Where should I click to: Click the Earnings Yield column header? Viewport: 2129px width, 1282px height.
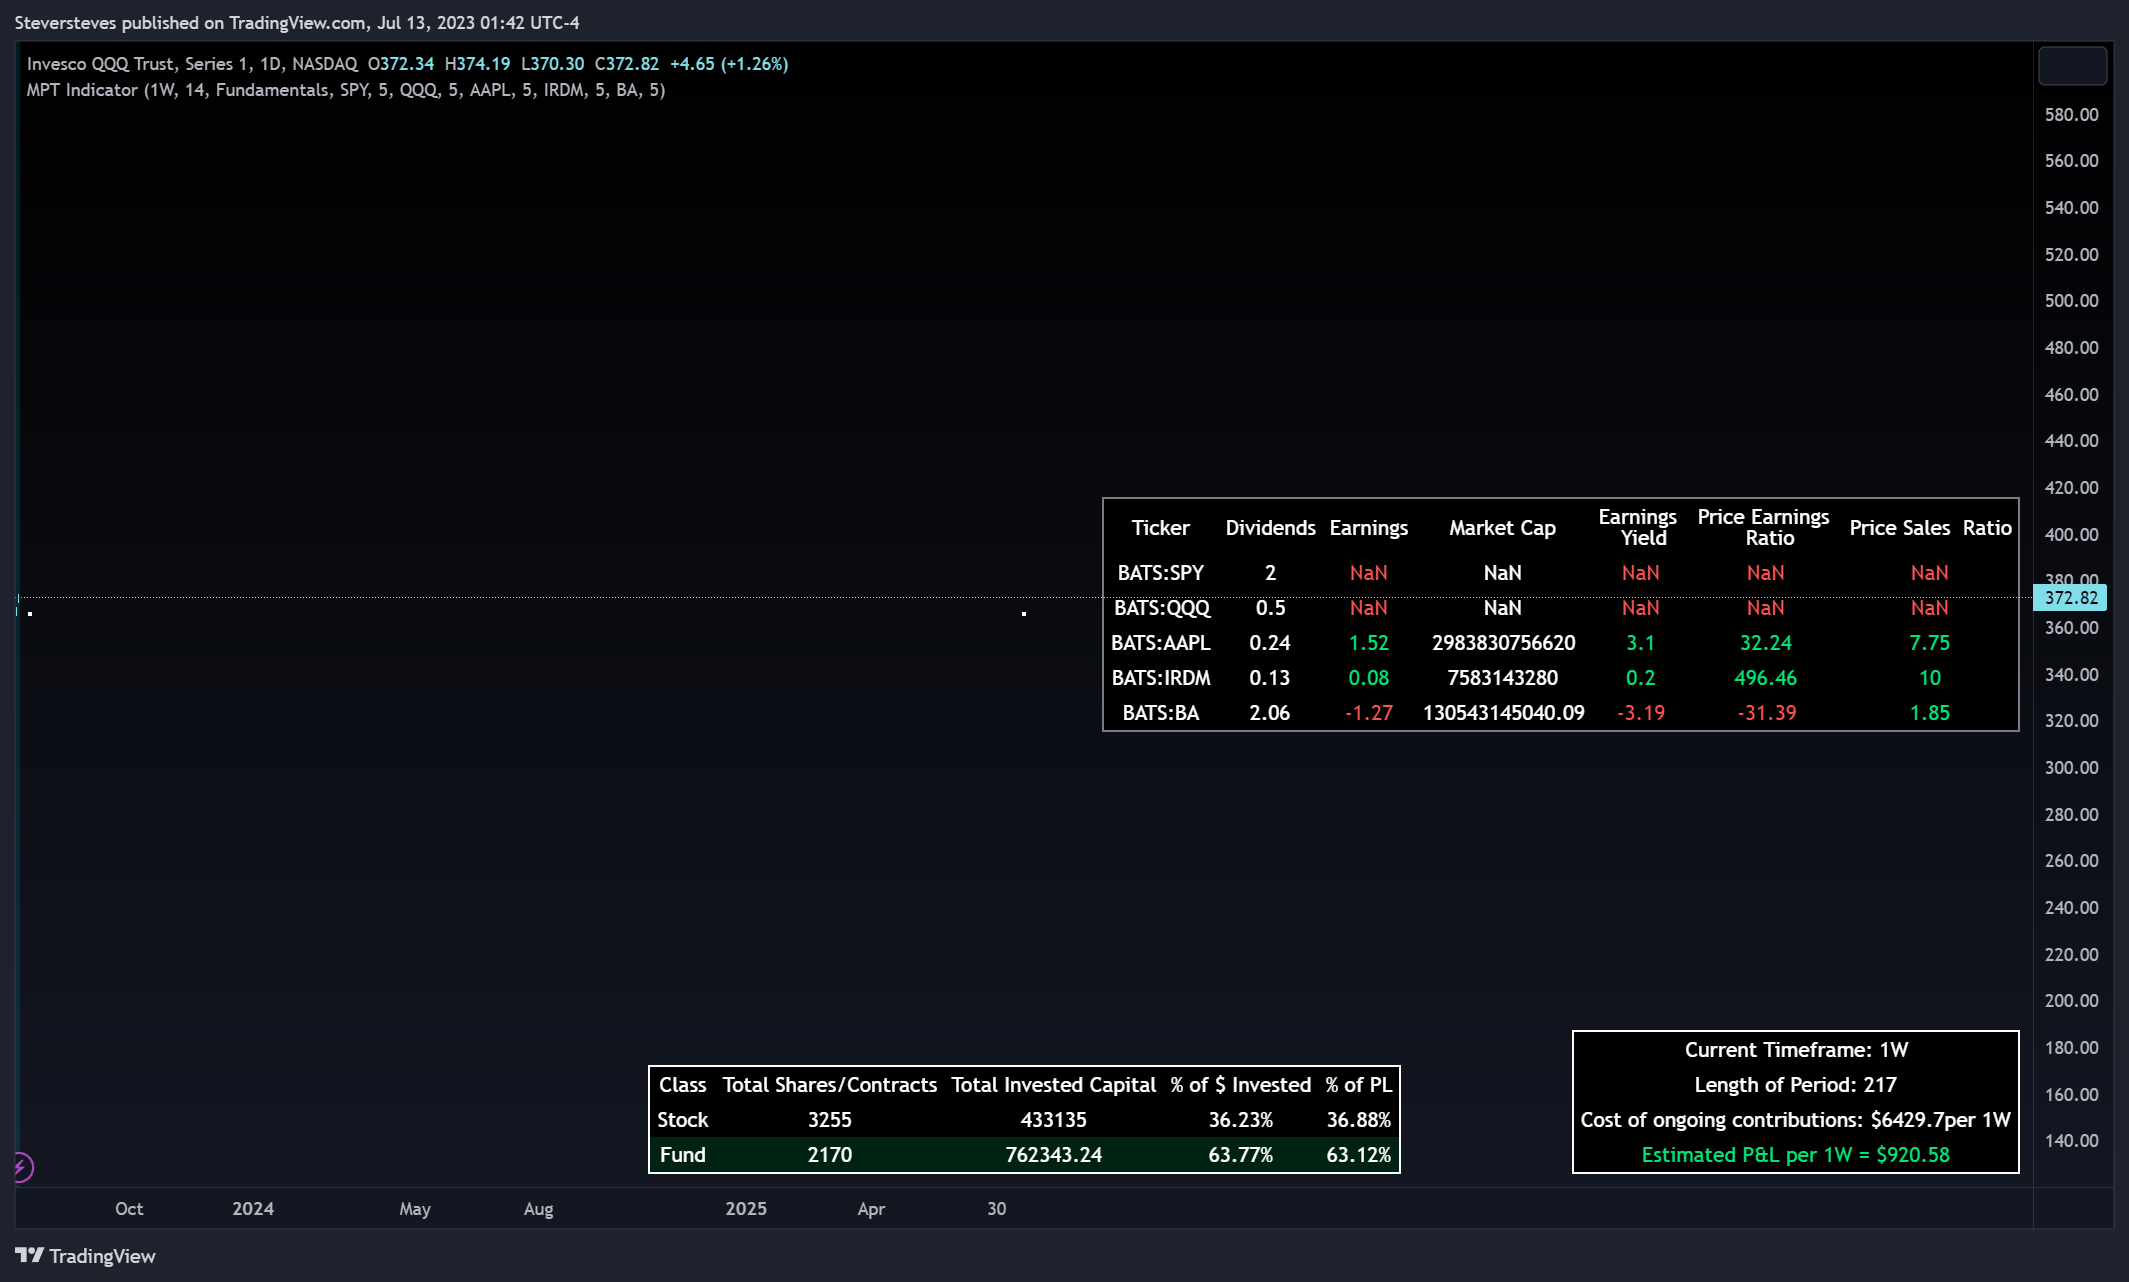[1637, 527]
